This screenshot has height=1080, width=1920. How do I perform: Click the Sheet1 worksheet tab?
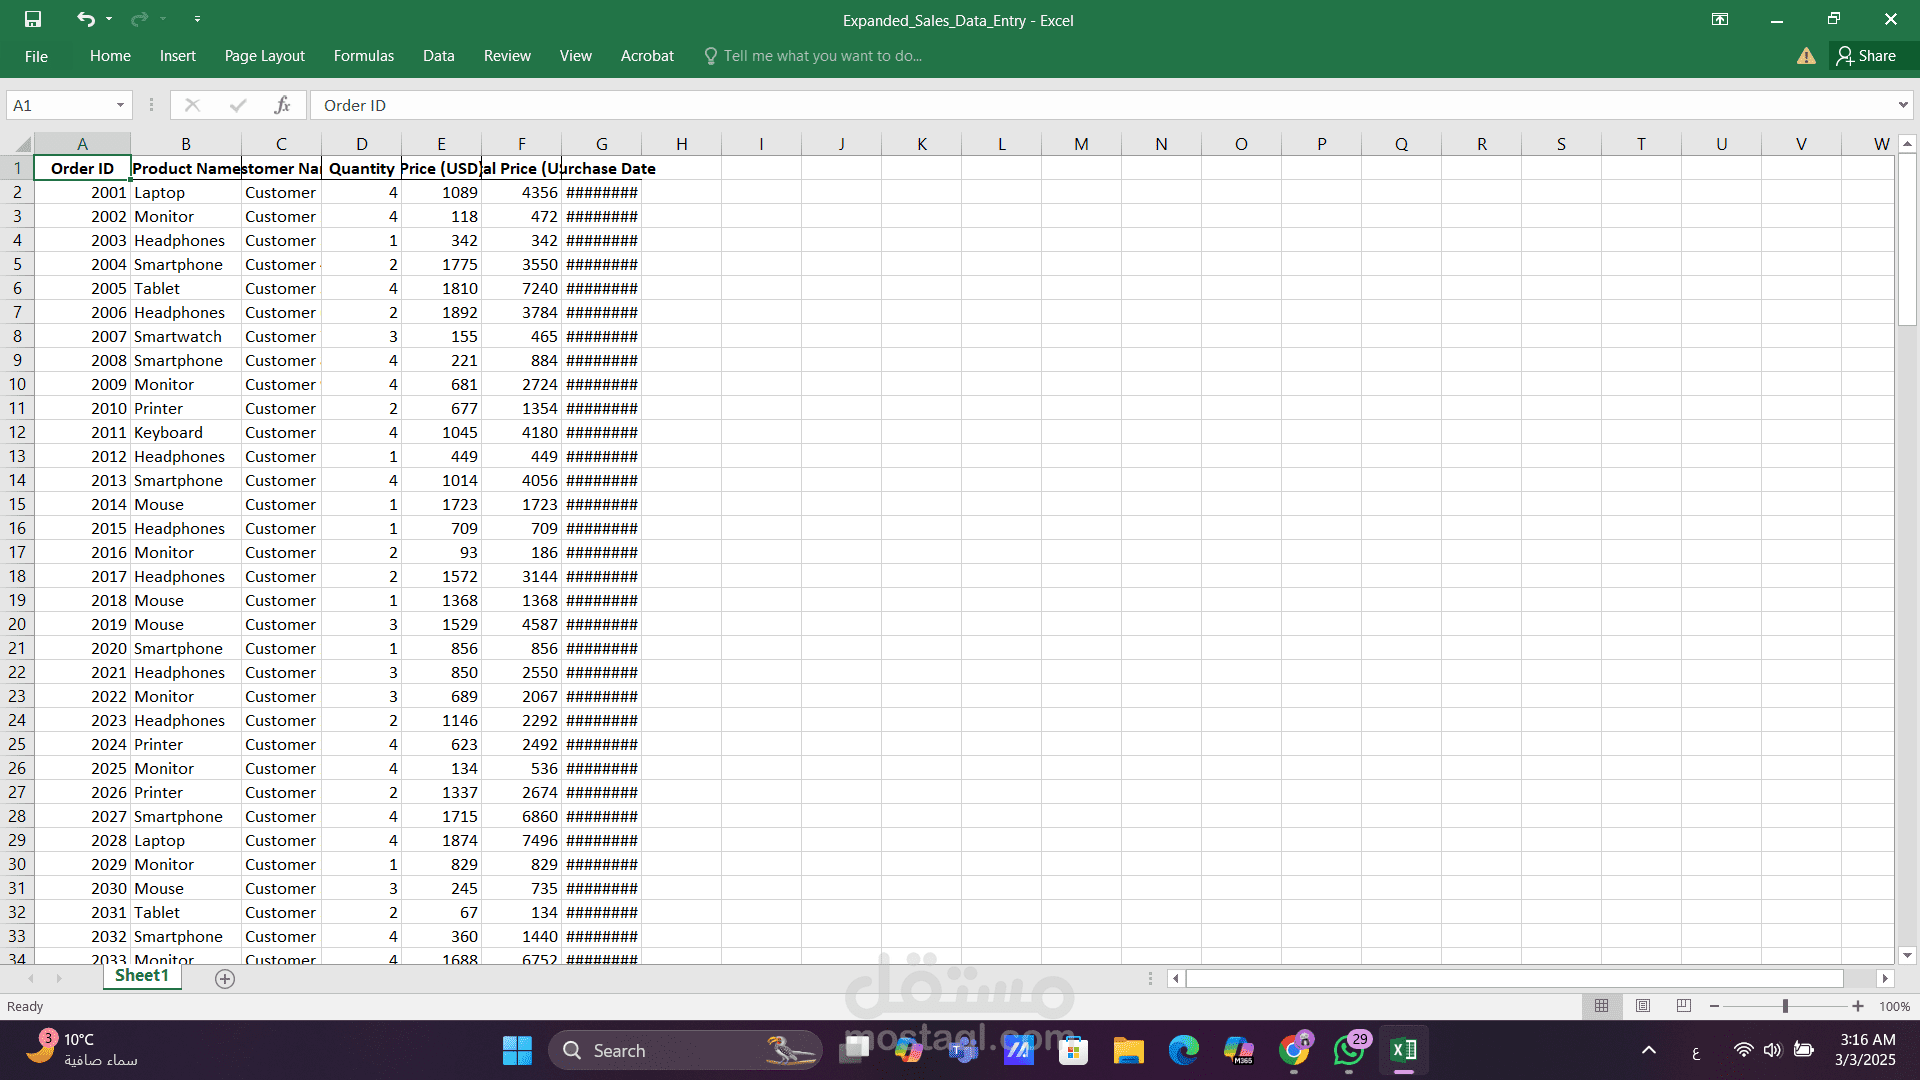point(142,976)
